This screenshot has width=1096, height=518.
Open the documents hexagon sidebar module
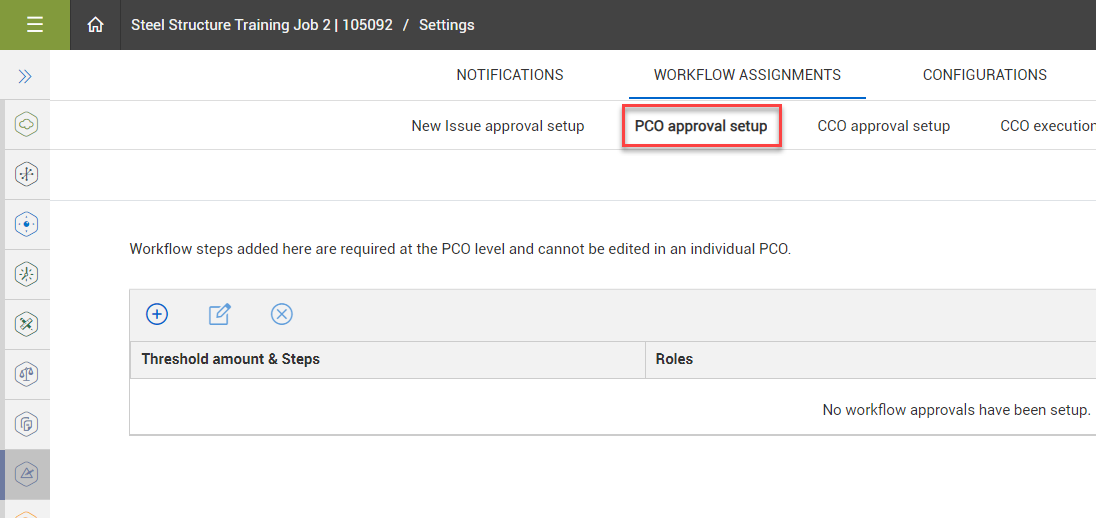[x=27, y=424]
